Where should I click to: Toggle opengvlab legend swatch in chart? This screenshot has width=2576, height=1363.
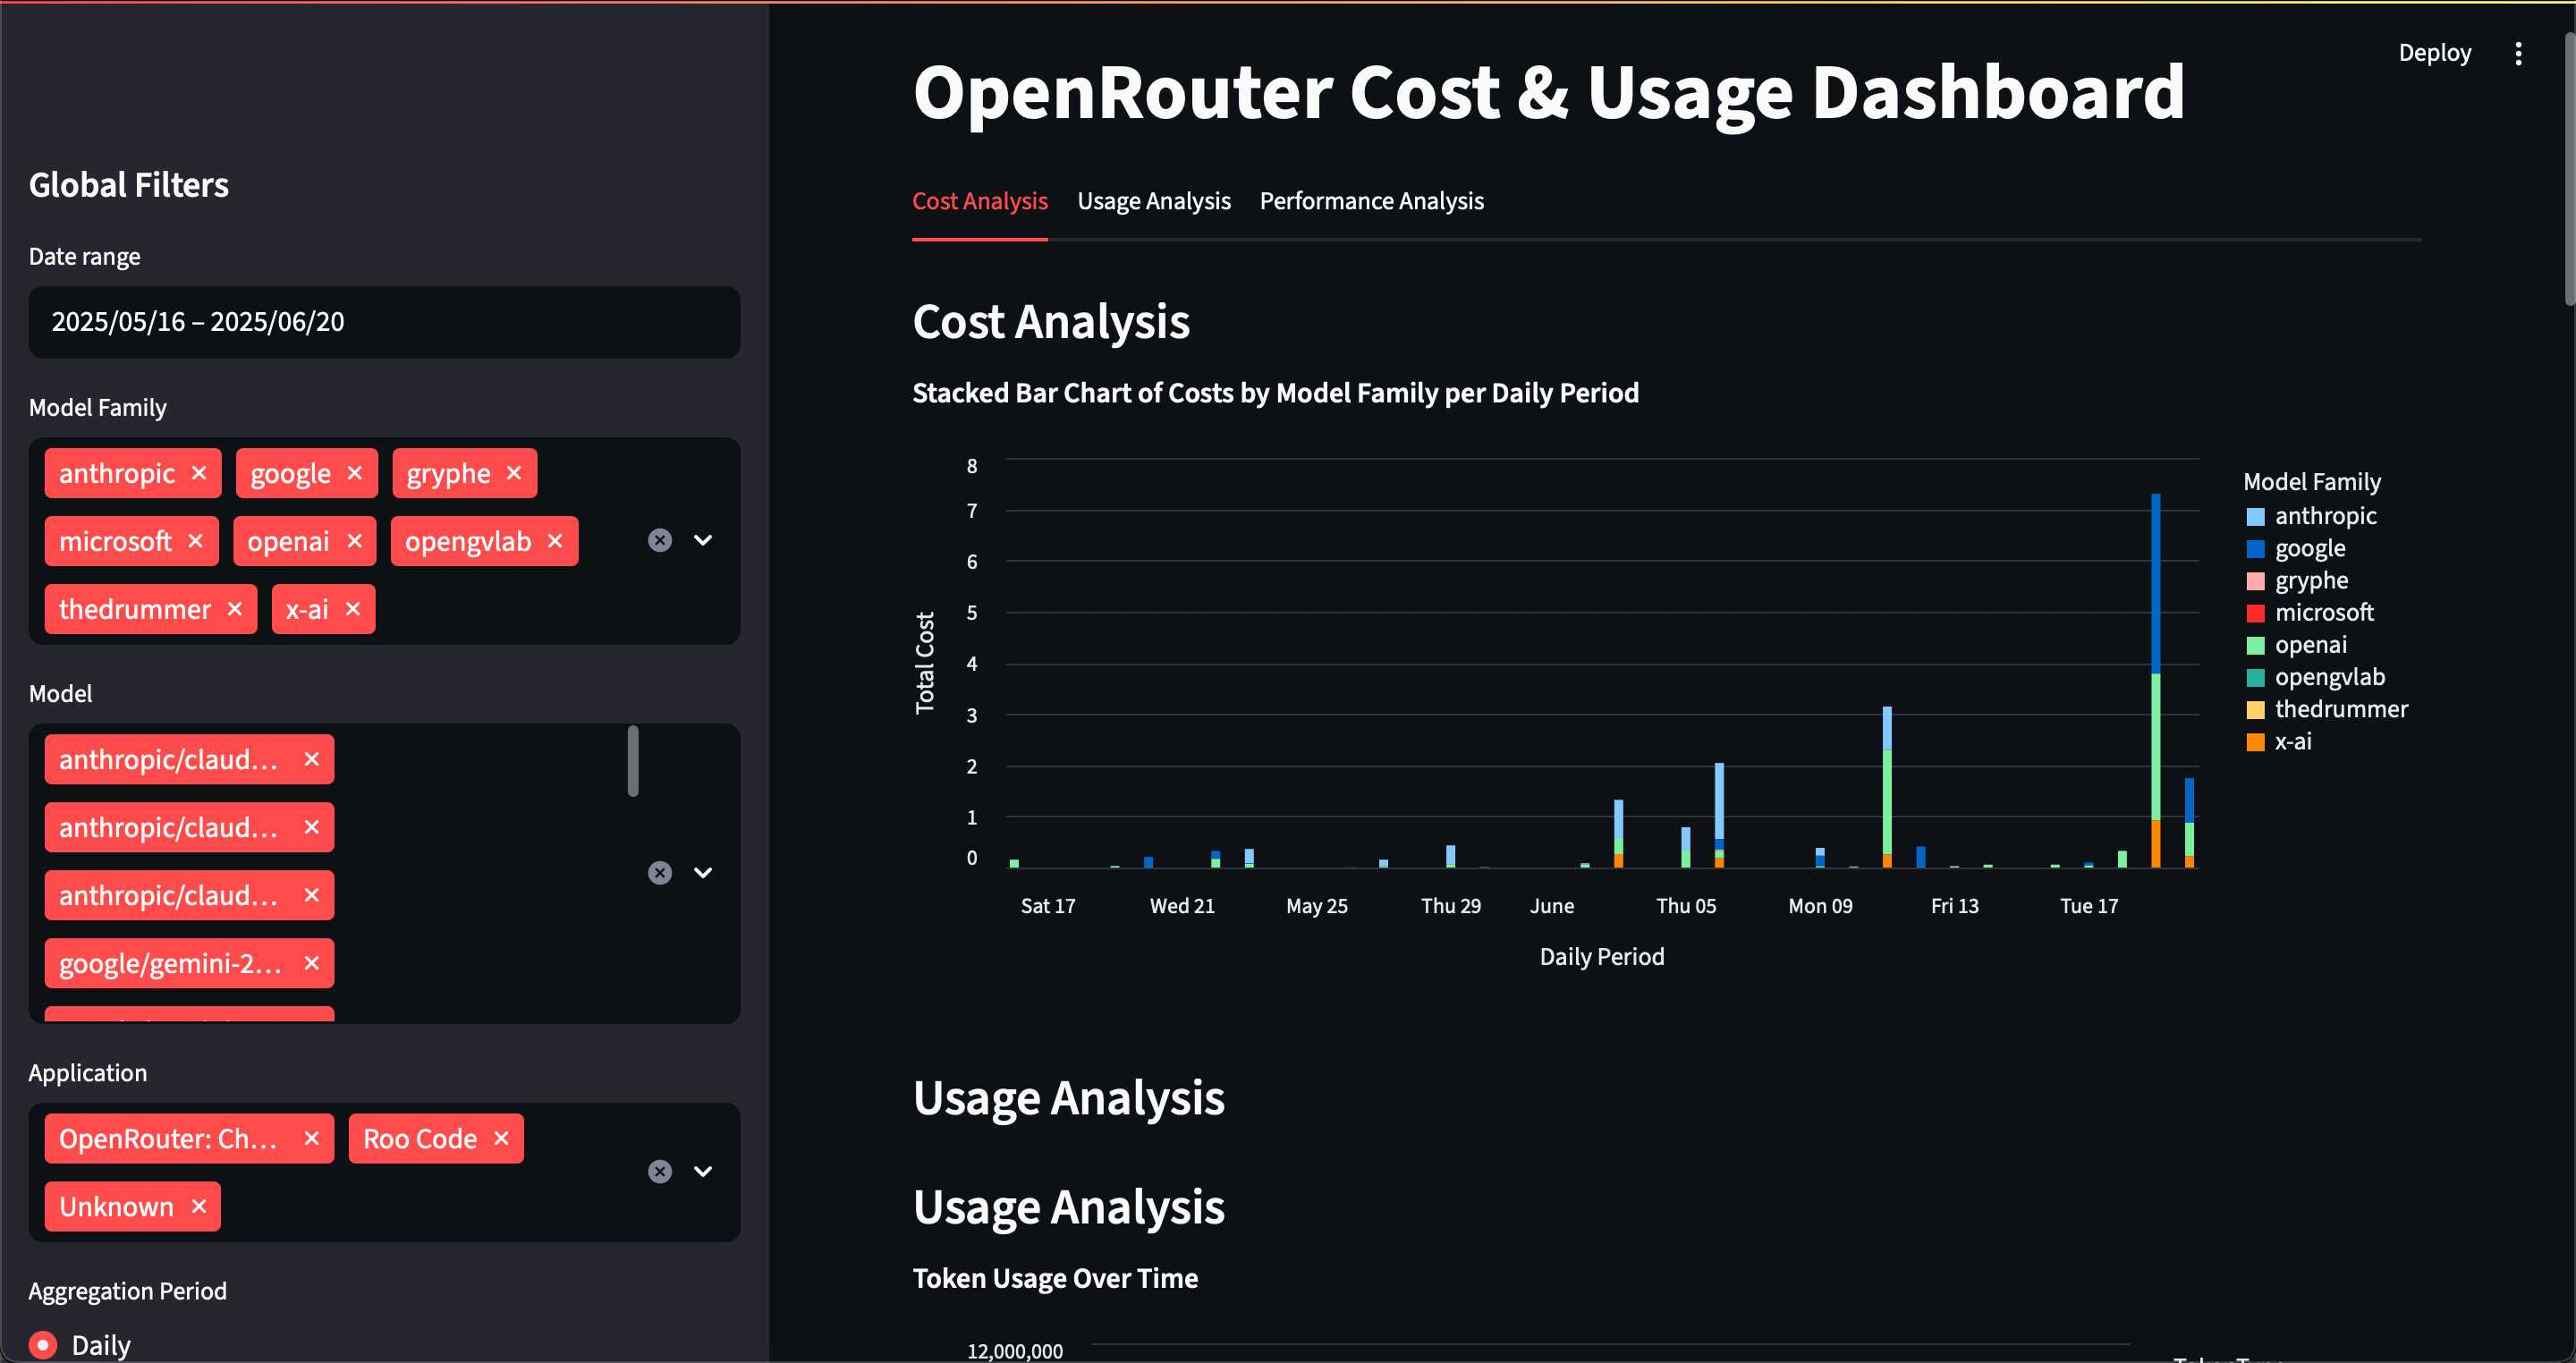tap(2255, 678)
